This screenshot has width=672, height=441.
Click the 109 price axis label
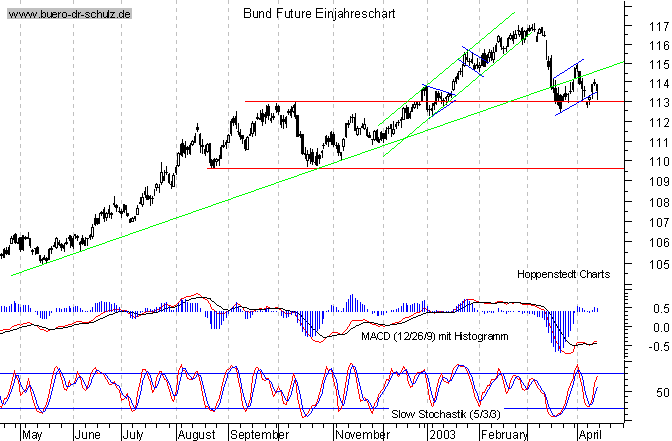(x=659, y=182)
